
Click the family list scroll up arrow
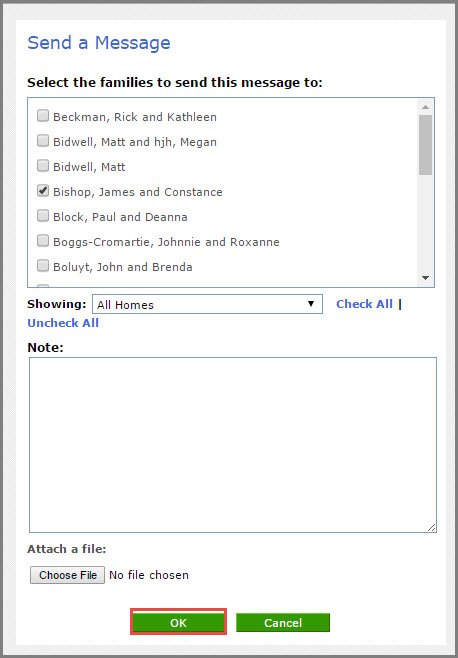click(x=425, y=107)
